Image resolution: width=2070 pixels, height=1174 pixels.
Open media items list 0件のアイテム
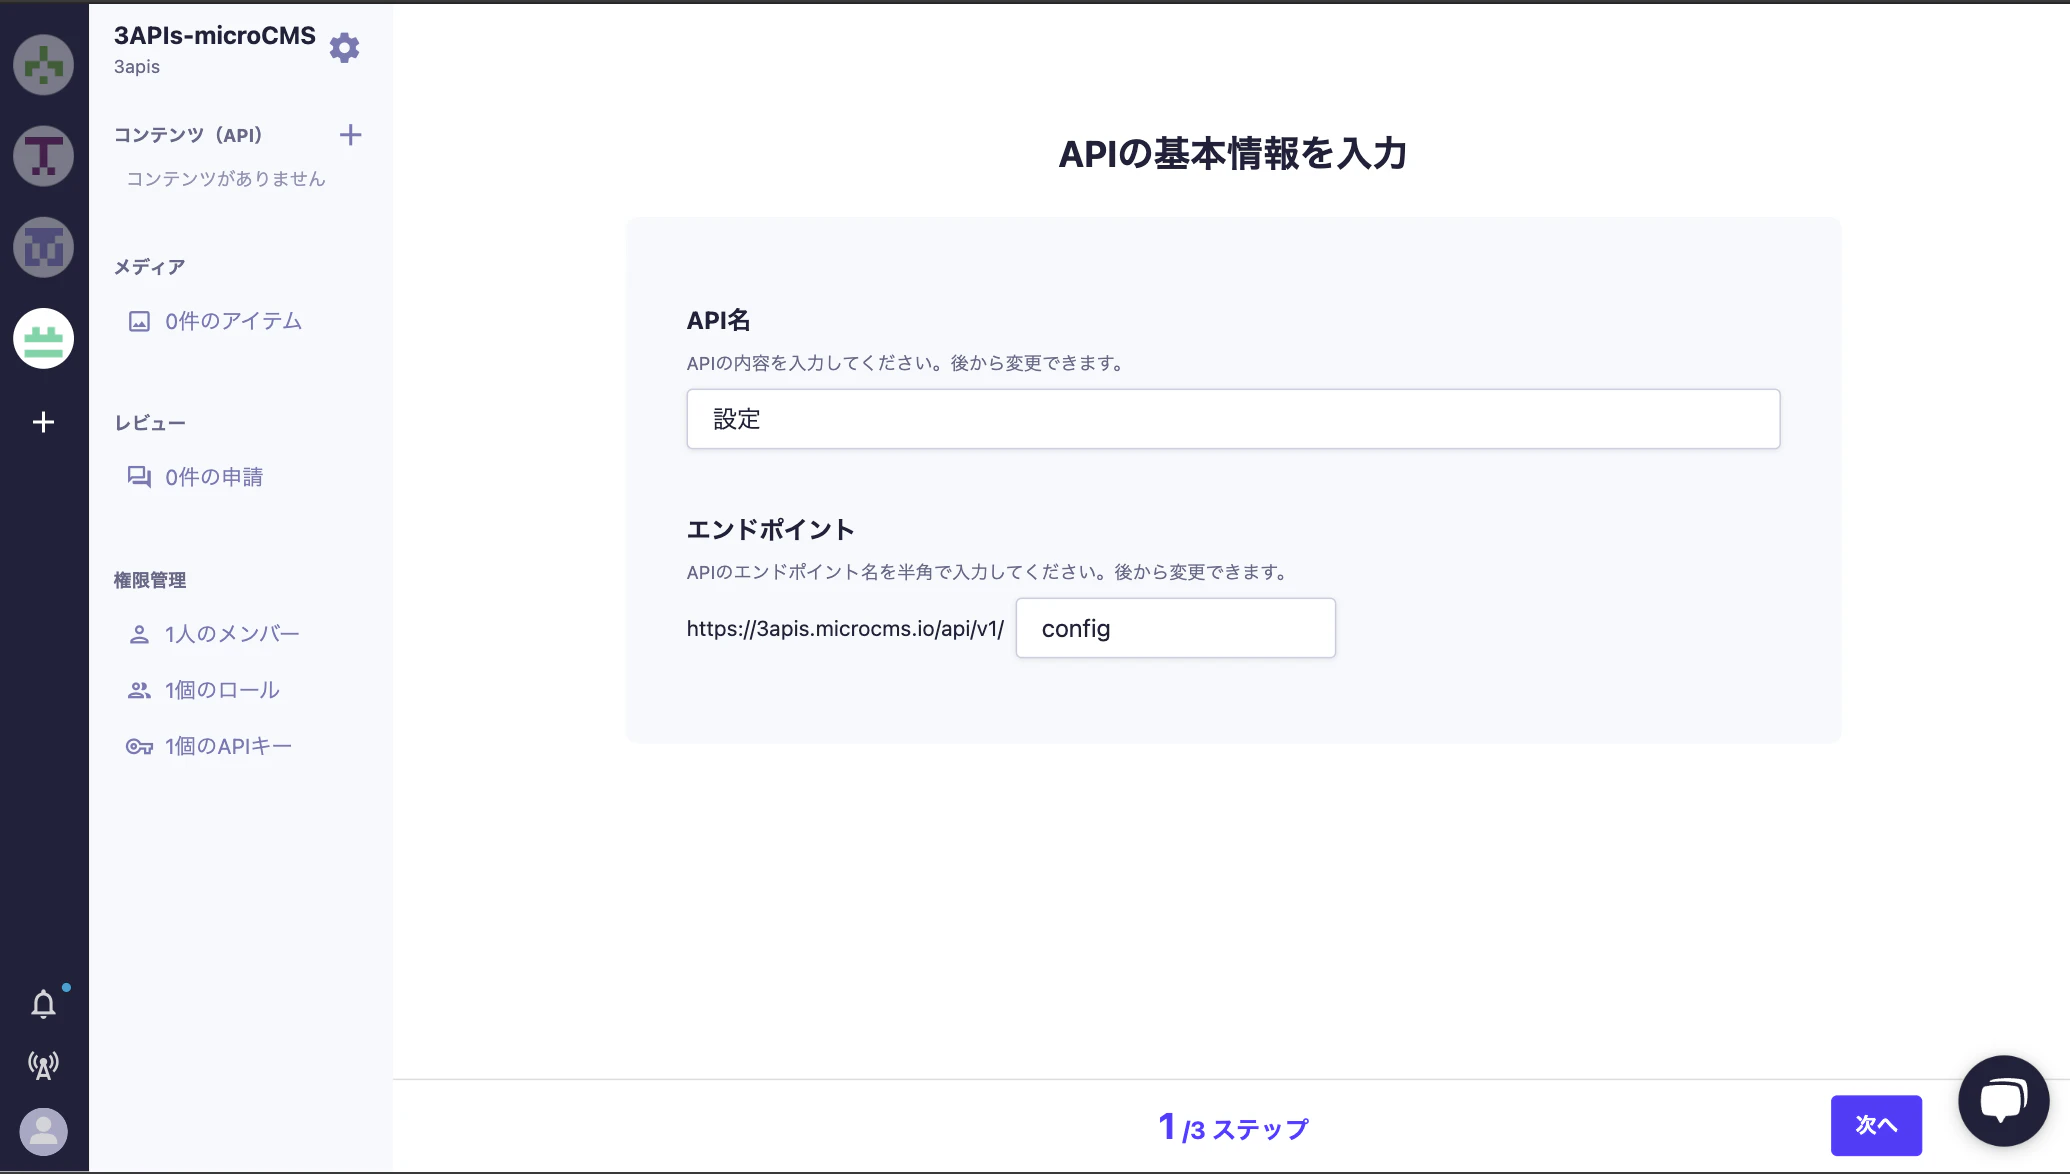[x=215, y=321]
